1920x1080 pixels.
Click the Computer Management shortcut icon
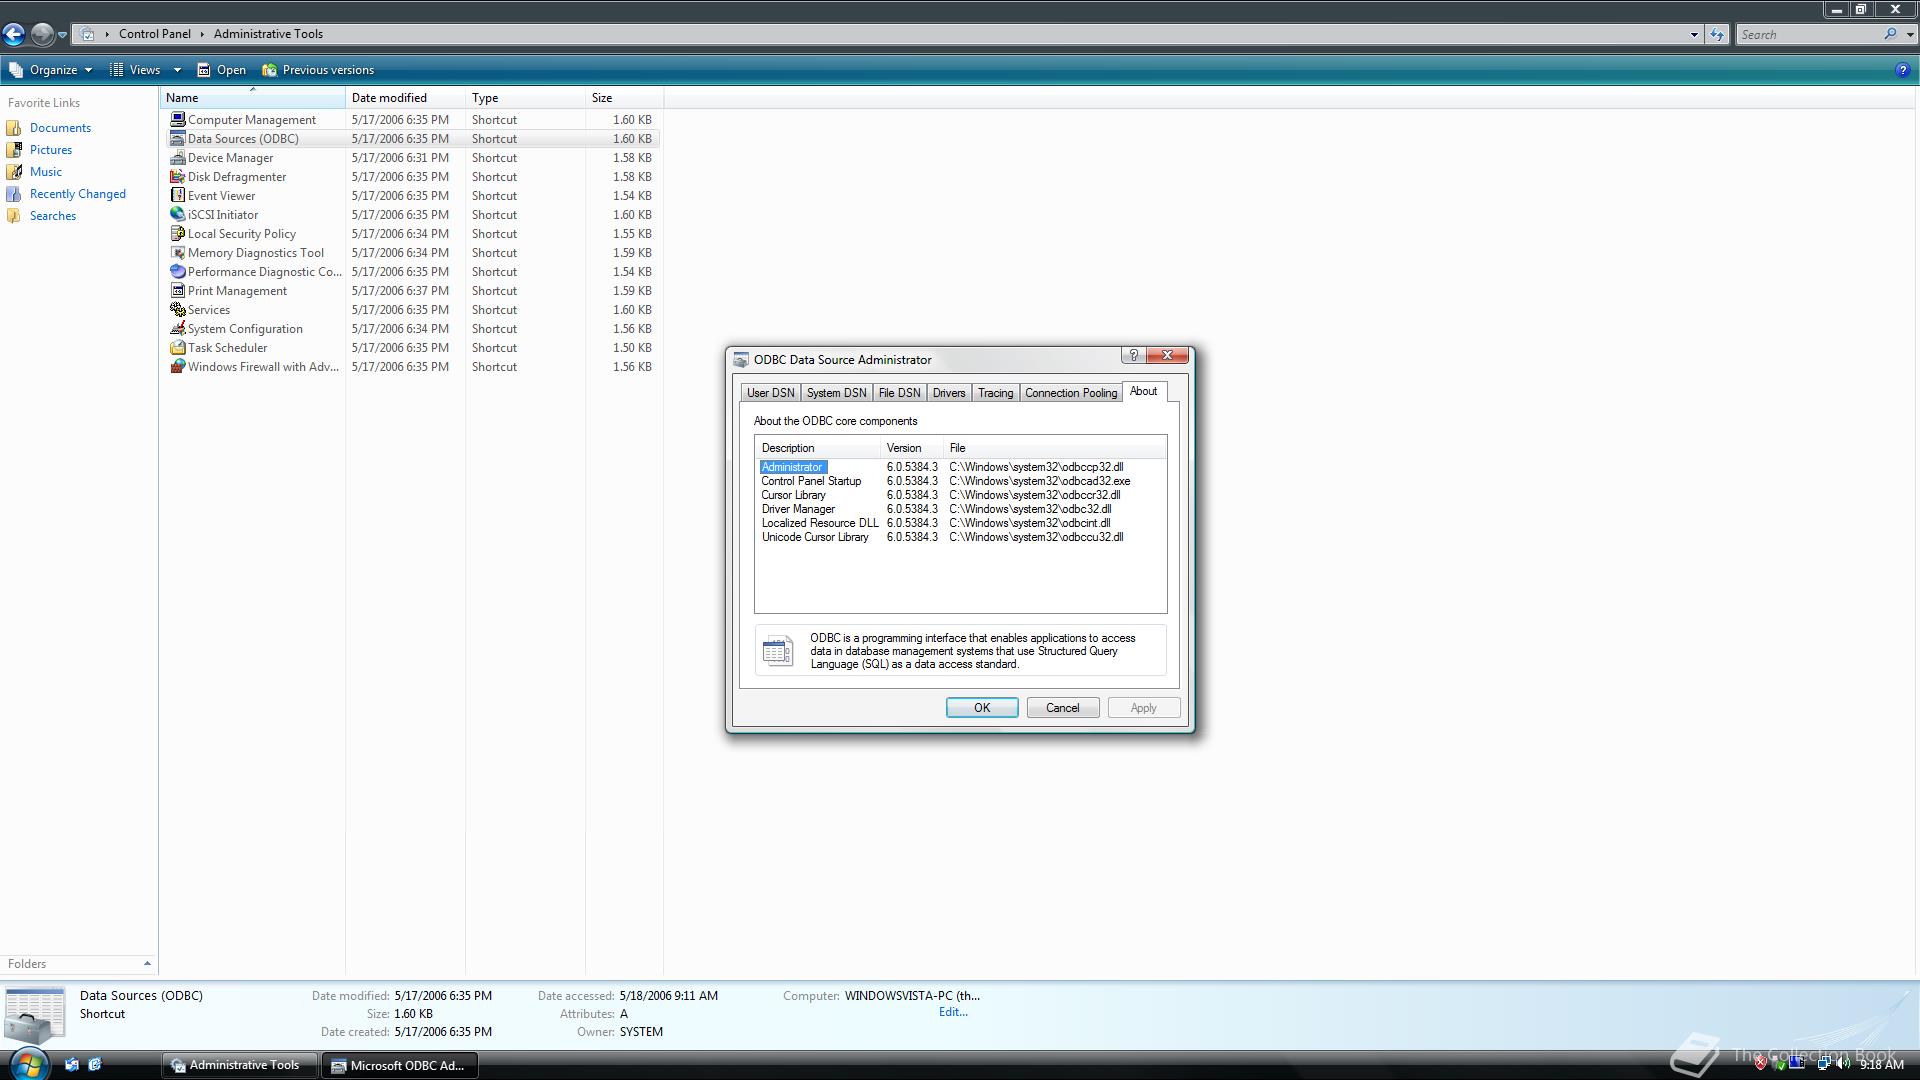pos(178,119)
